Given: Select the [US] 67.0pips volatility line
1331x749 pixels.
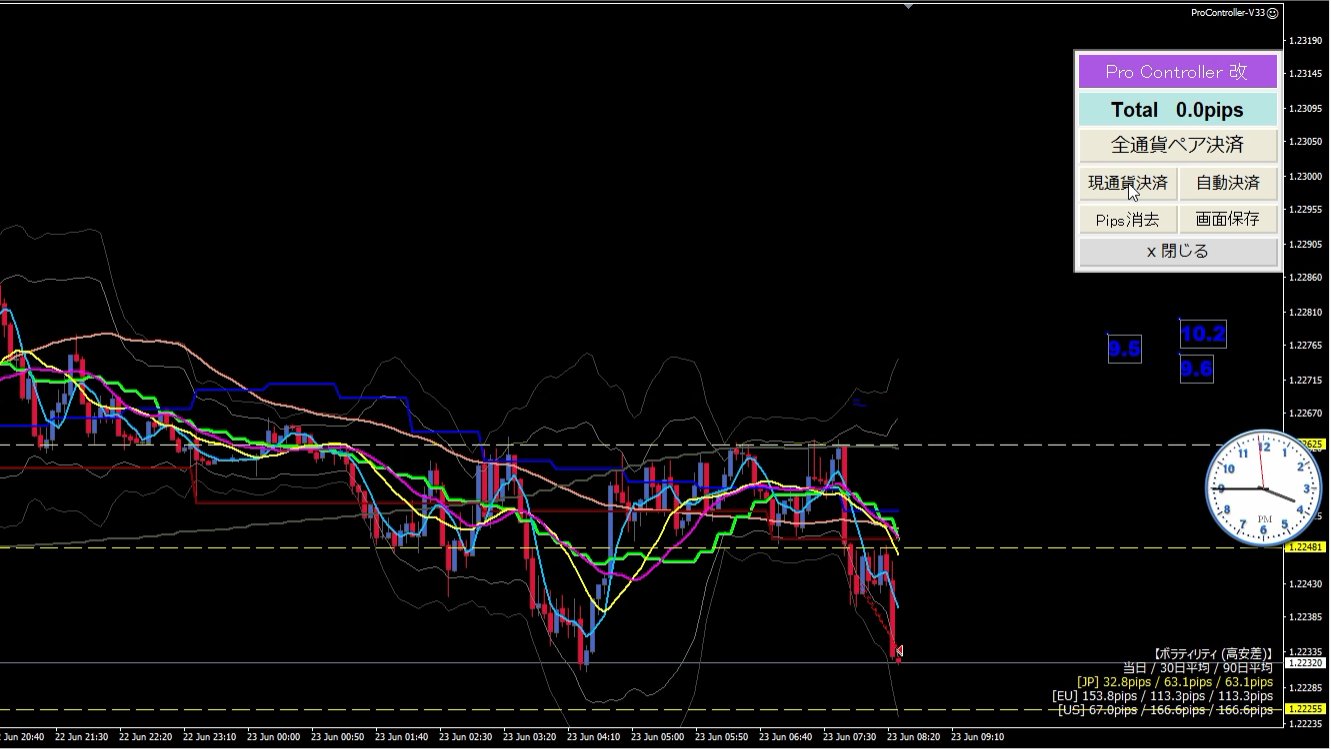Looking at the screenshot, I should [x=1165, y=710].
